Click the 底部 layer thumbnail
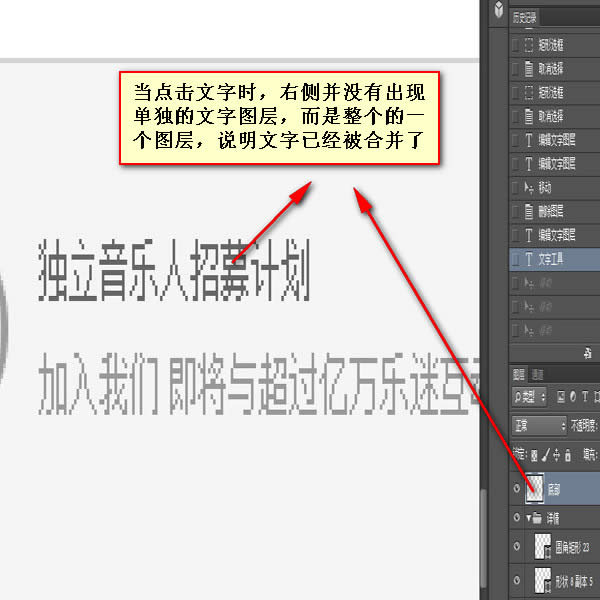 click(535, 488)
